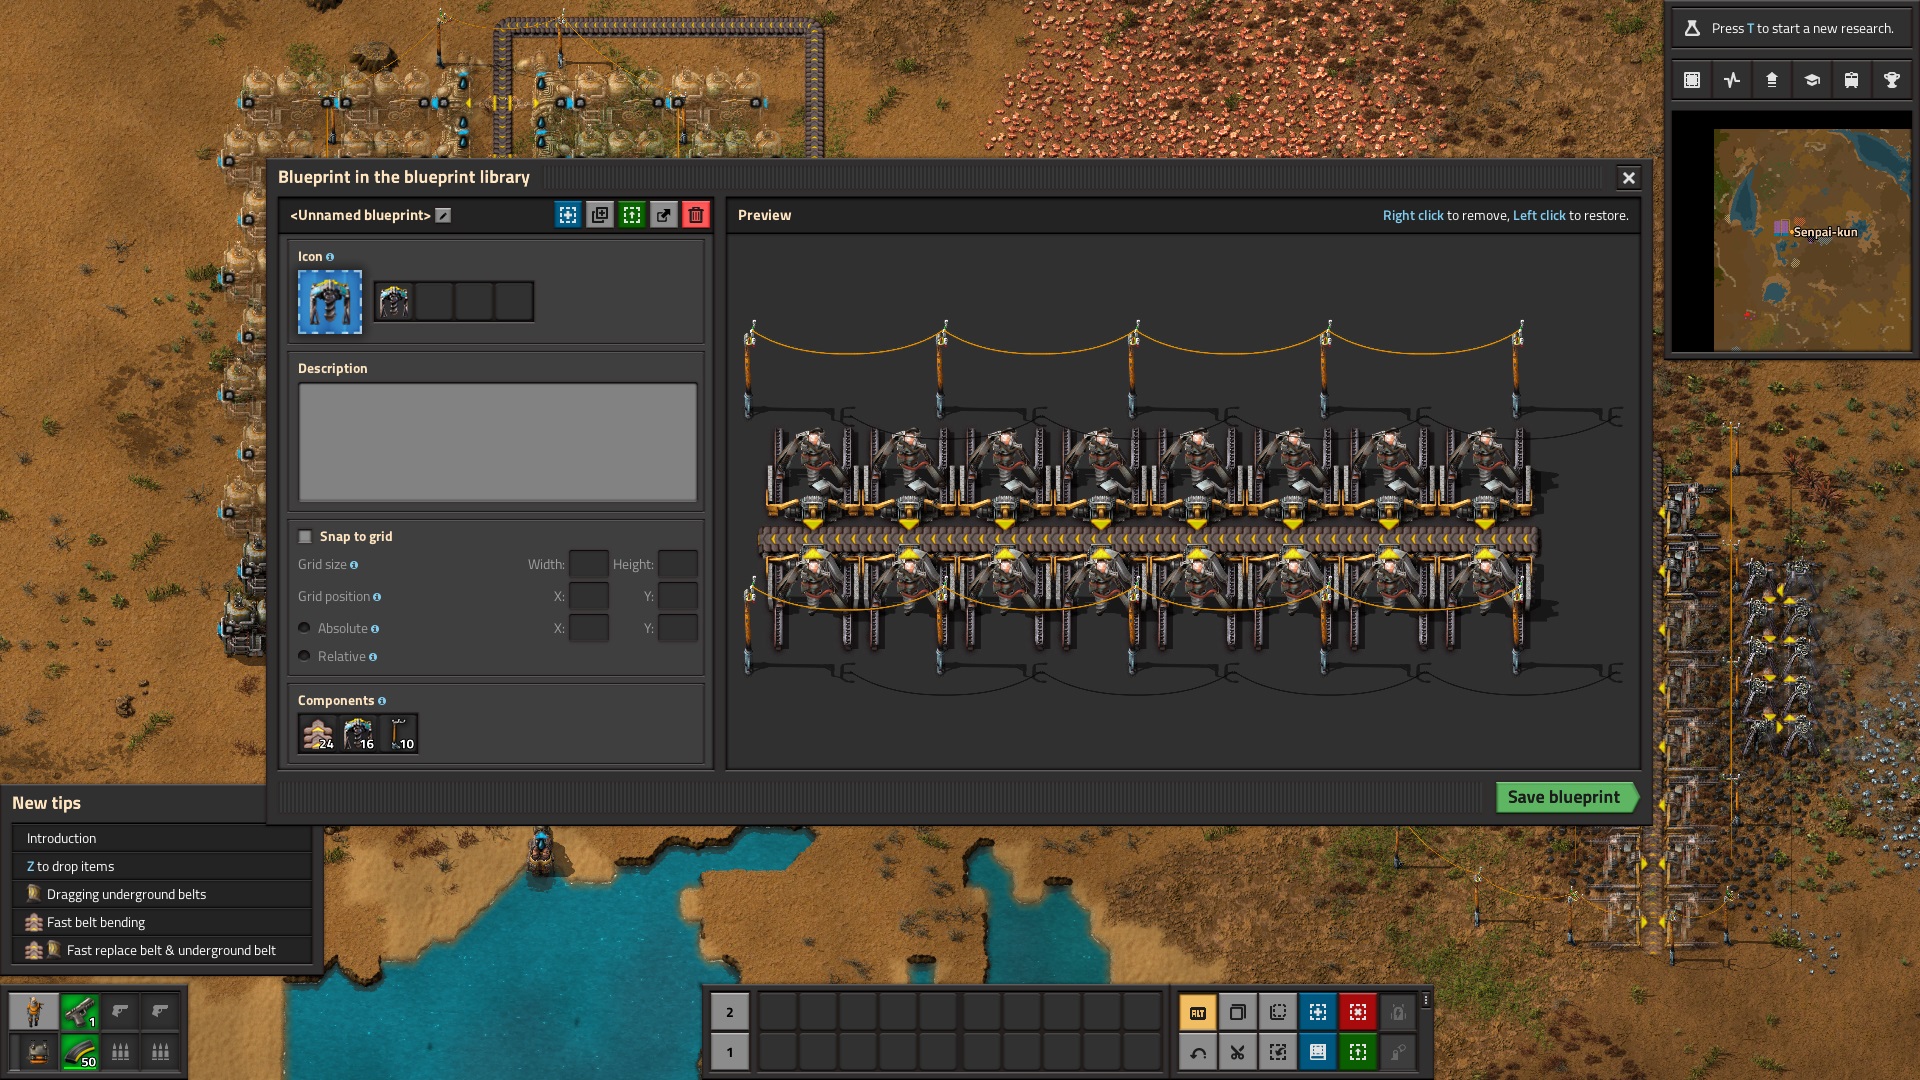1920x1080 pixels.
Task: Select new contents for blueprint icon
Action: click(568, 215)
